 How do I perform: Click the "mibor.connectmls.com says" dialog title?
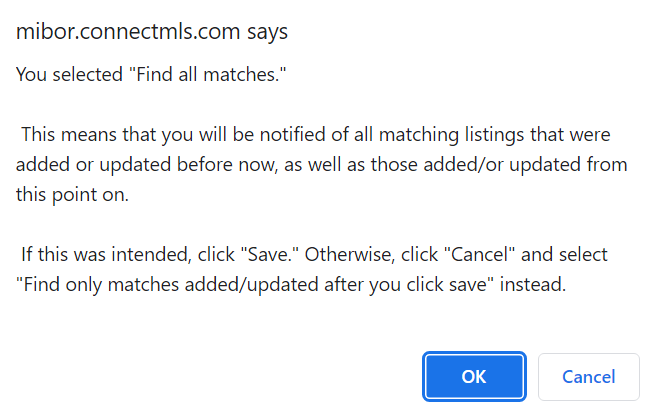152,32
